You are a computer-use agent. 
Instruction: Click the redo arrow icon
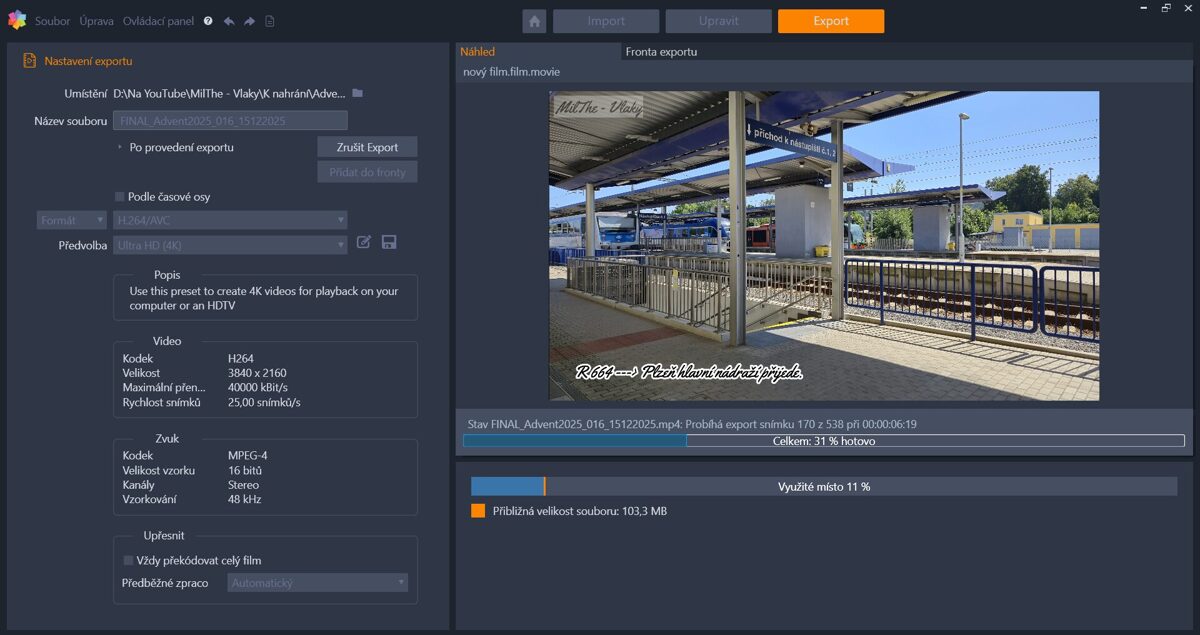click(249, 21)
